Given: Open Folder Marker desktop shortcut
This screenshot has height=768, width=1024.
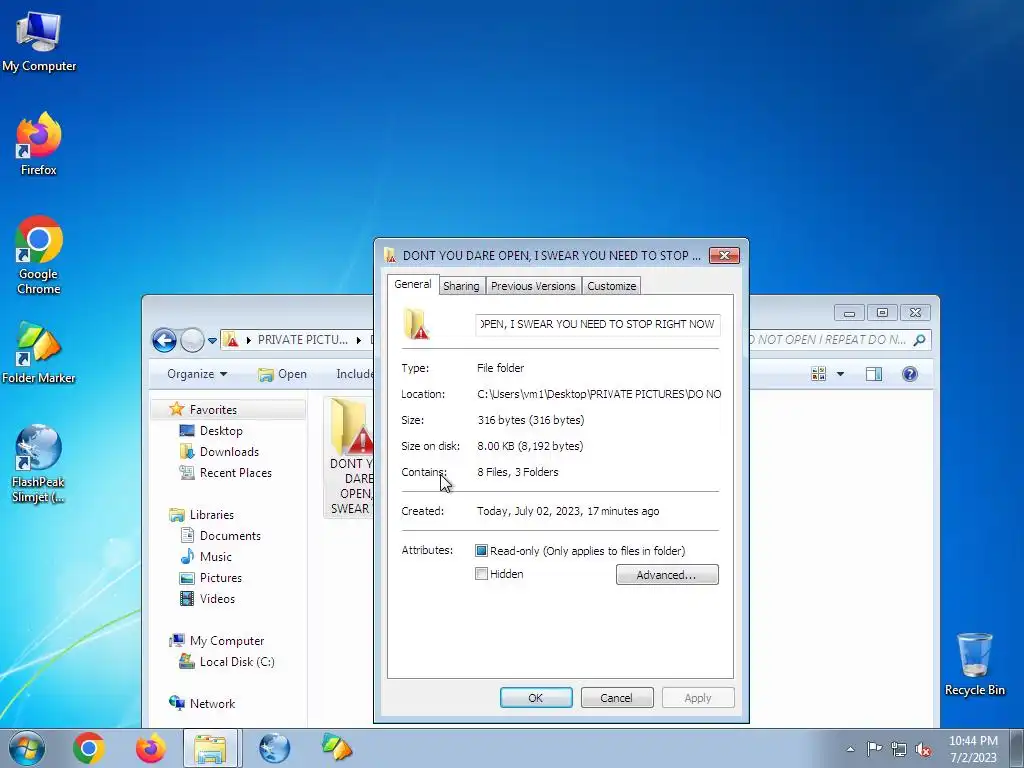Looking at the screenshot, I should point(39,353).
